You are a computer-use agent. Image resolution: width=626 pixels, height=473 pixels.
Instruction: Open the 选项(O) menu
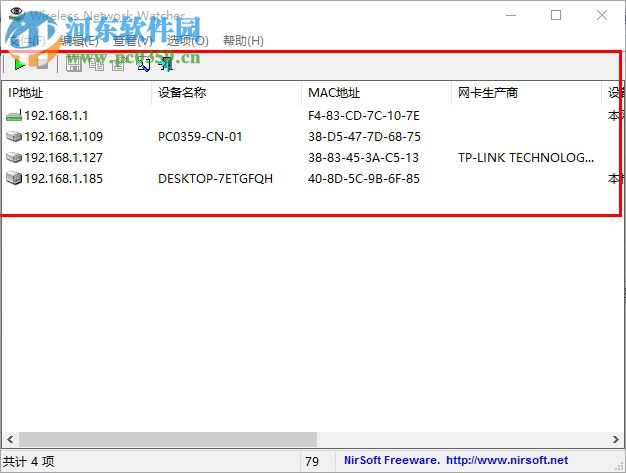tap(188, 40)
